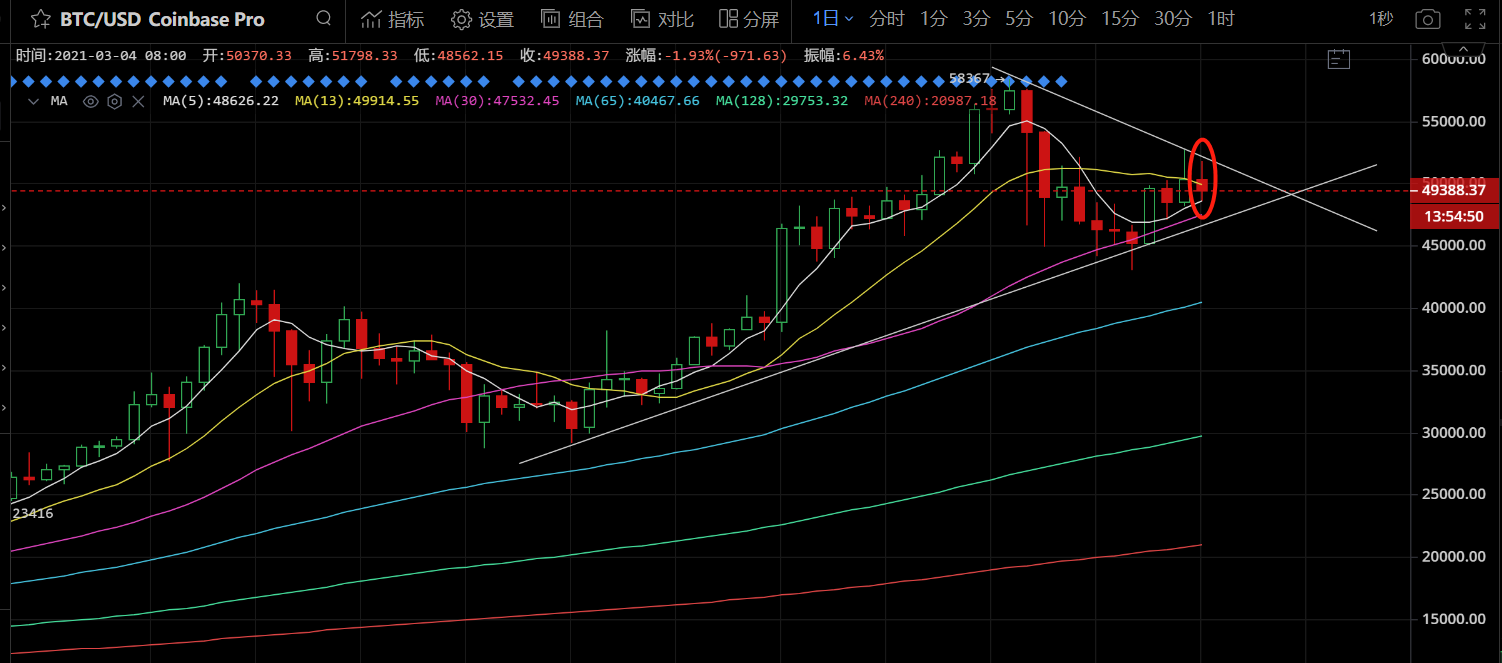1502x663 pixels.
Task: Collapse the top toolbar with up chevron
Action: pyautogui.click(x=1465, y=50)
